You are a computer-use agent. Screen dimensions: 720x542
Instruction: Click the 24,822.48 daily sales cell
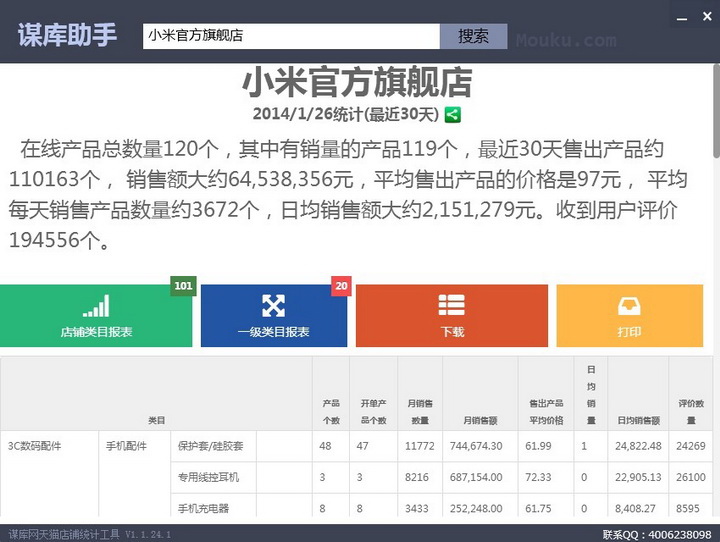pyautogui.click(x=638, y=446)
